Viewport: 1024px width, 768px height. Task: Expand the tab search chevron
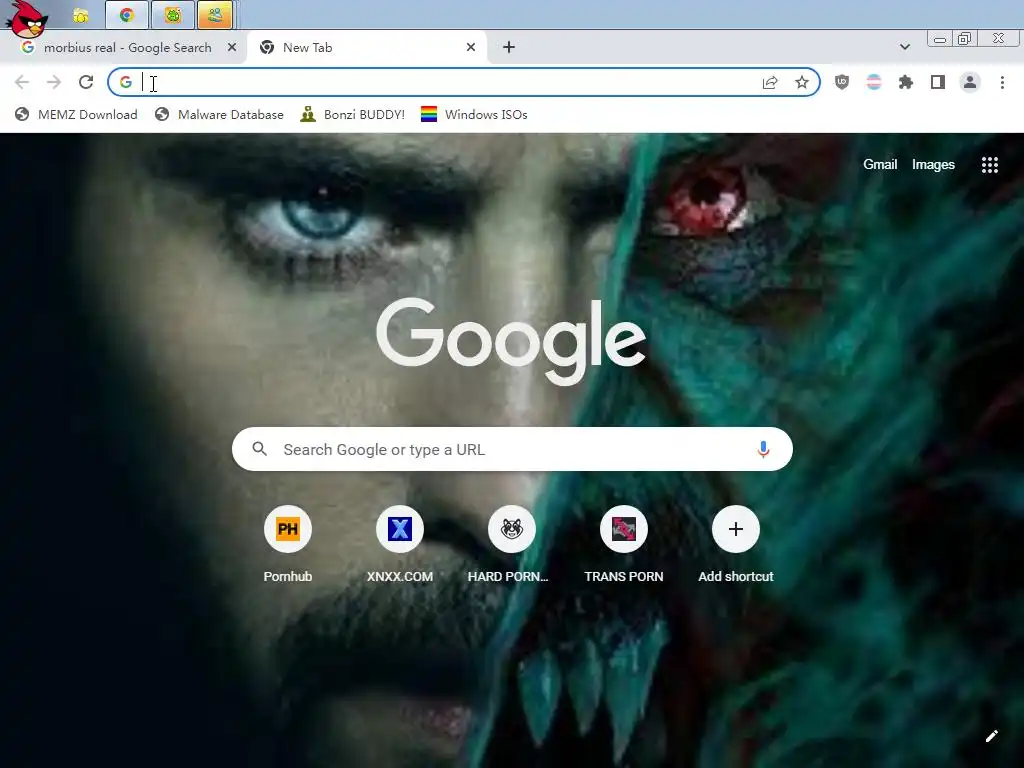pyautogui.click(x=904, y=47)
